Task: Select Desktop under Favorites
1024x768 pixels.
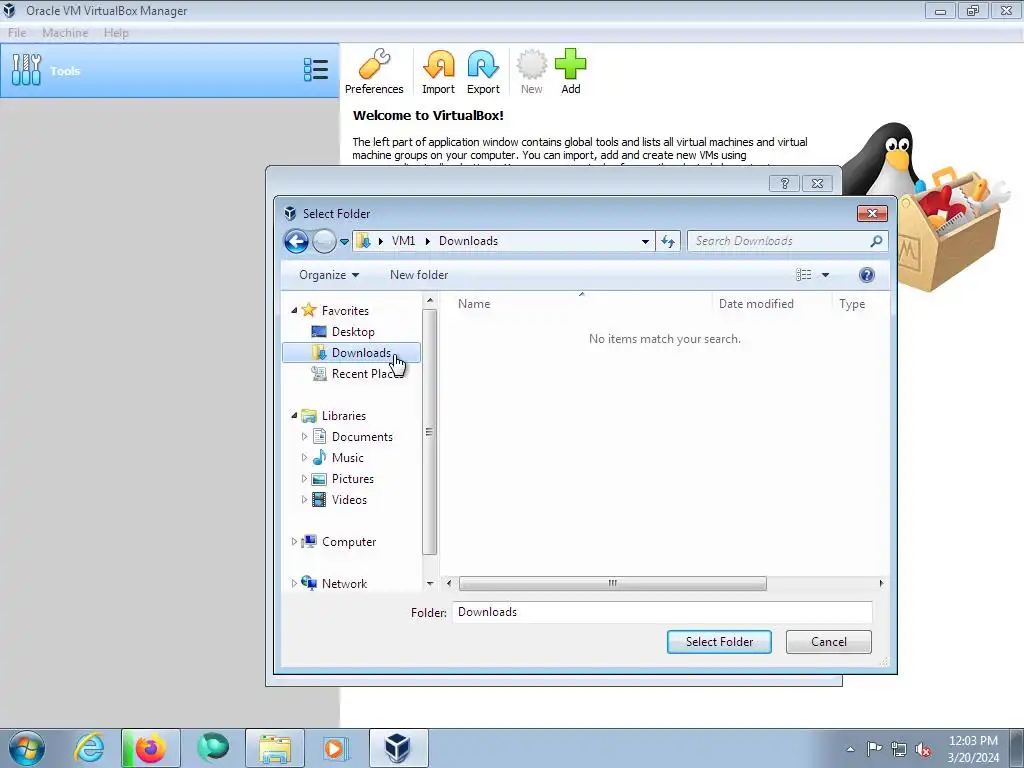Action: (x=352, y=332)
